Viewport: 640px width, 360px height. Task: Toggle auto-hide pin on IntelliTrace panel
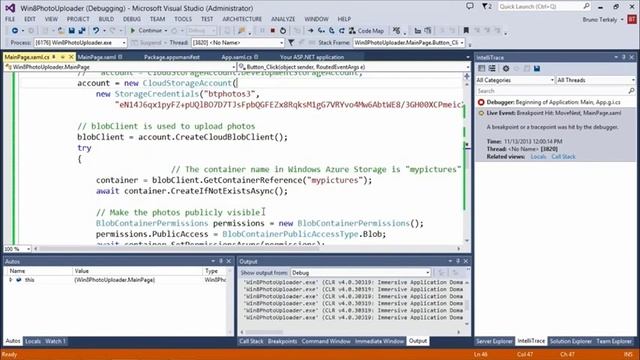pos(624,58)
